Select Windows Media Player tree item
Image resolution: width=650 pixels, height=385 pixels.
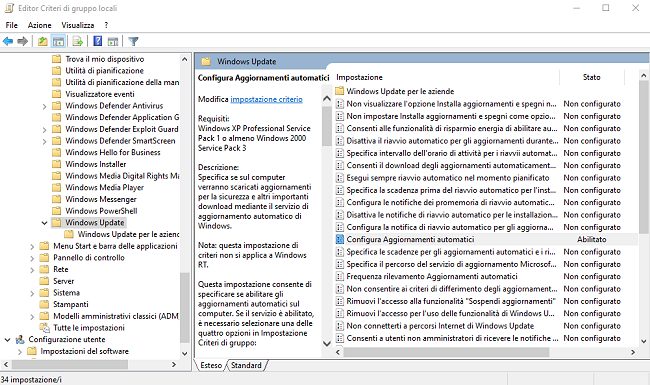[x=104, y=187]
